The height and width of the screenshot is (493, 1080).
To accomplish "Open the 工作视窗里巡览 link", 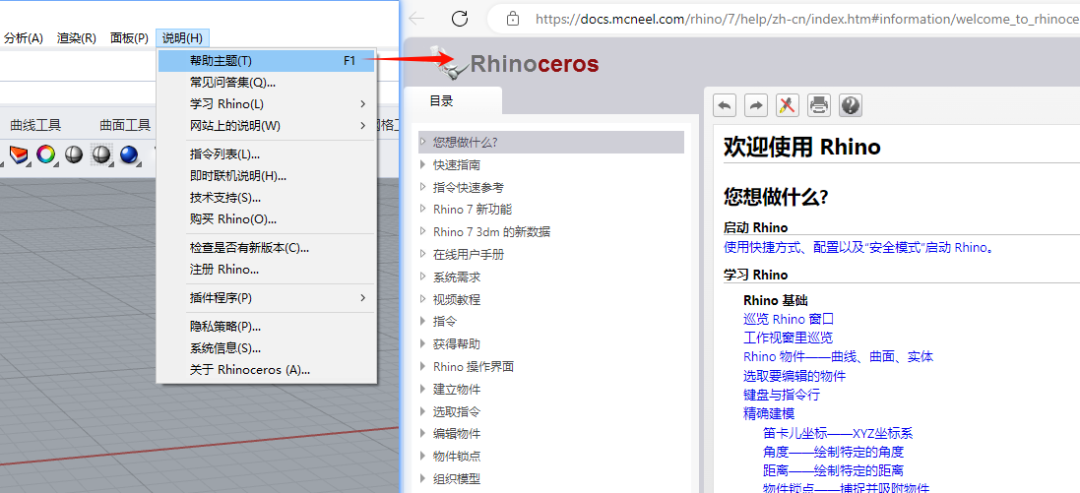I will (x=788, y=338).
